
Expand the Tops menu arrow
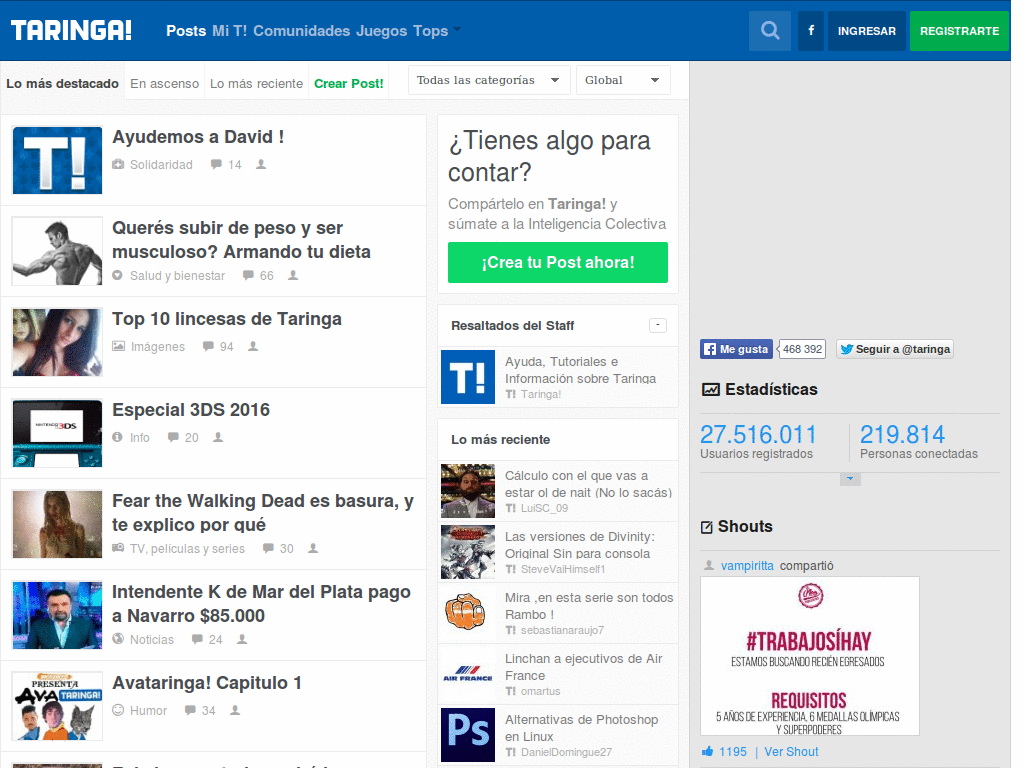pos(456,29)
